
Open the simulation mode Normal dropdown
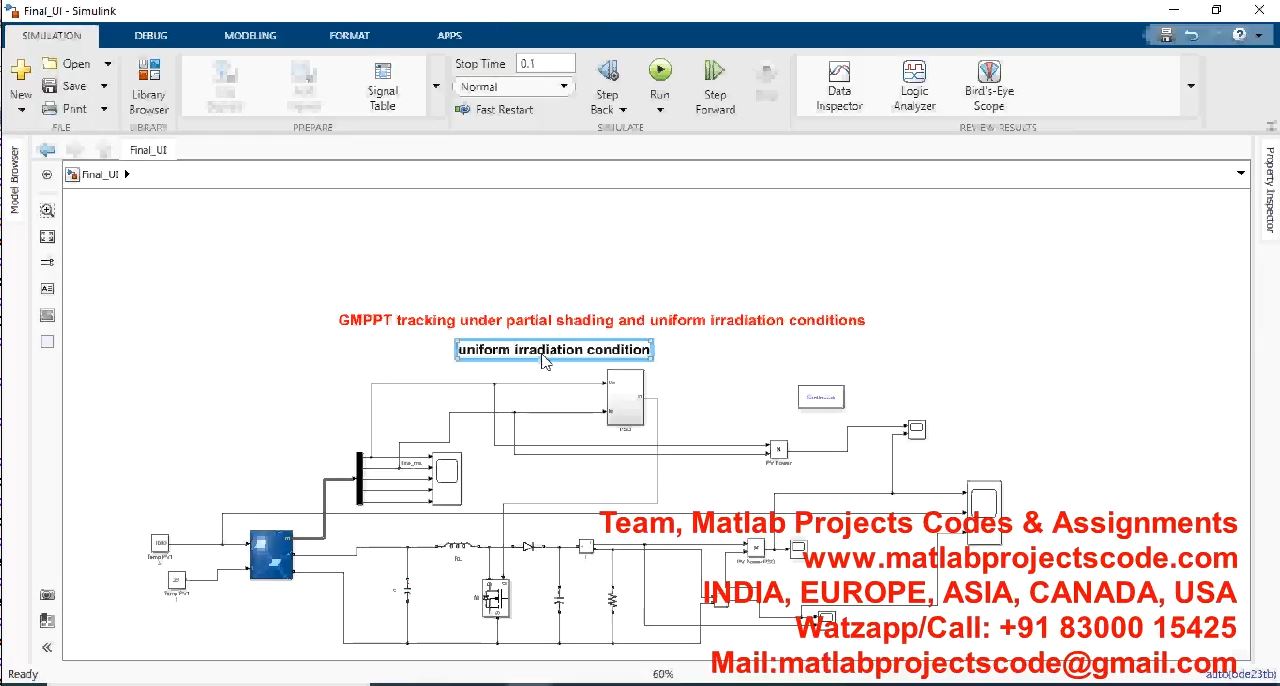coord(514,87)
